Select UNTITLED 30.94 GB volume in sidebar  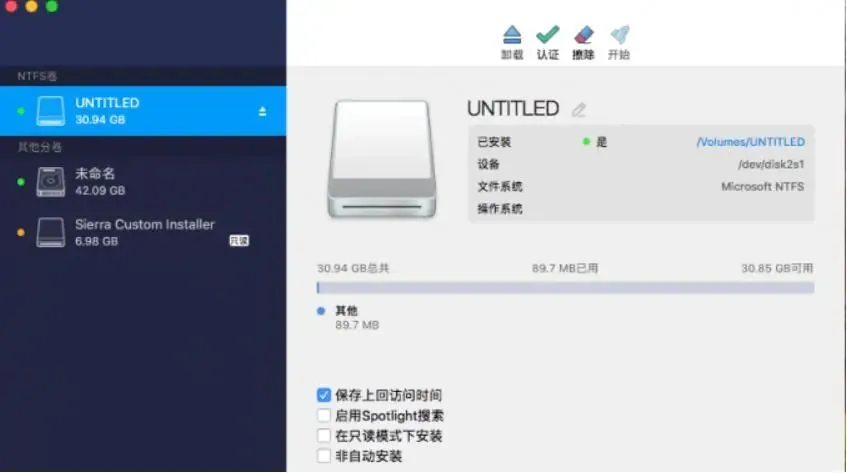[x=143, y=111]
